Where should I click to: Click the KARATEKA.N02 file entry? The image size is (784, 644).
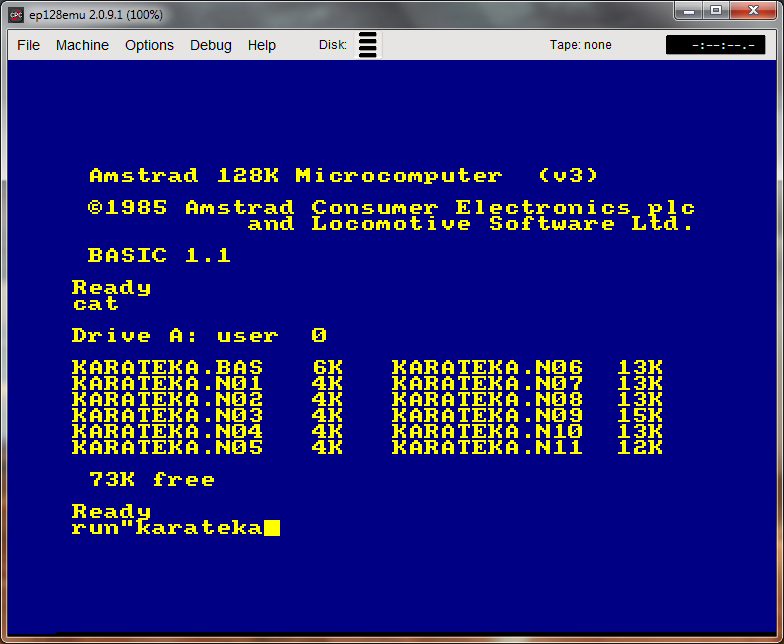point(167,400)
